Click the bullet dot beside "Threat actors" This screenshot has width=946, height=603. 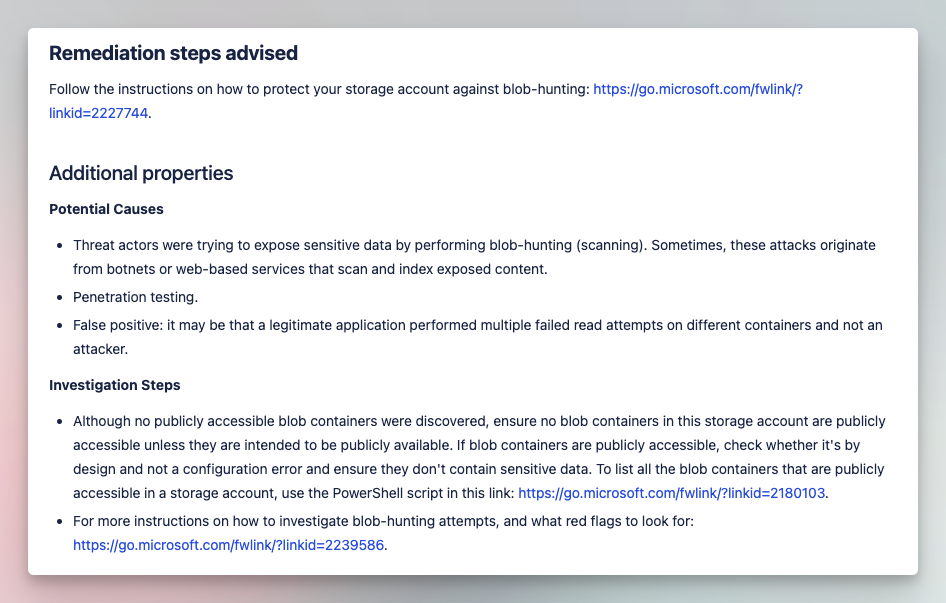pyautogui.click(x=60, y=246)
